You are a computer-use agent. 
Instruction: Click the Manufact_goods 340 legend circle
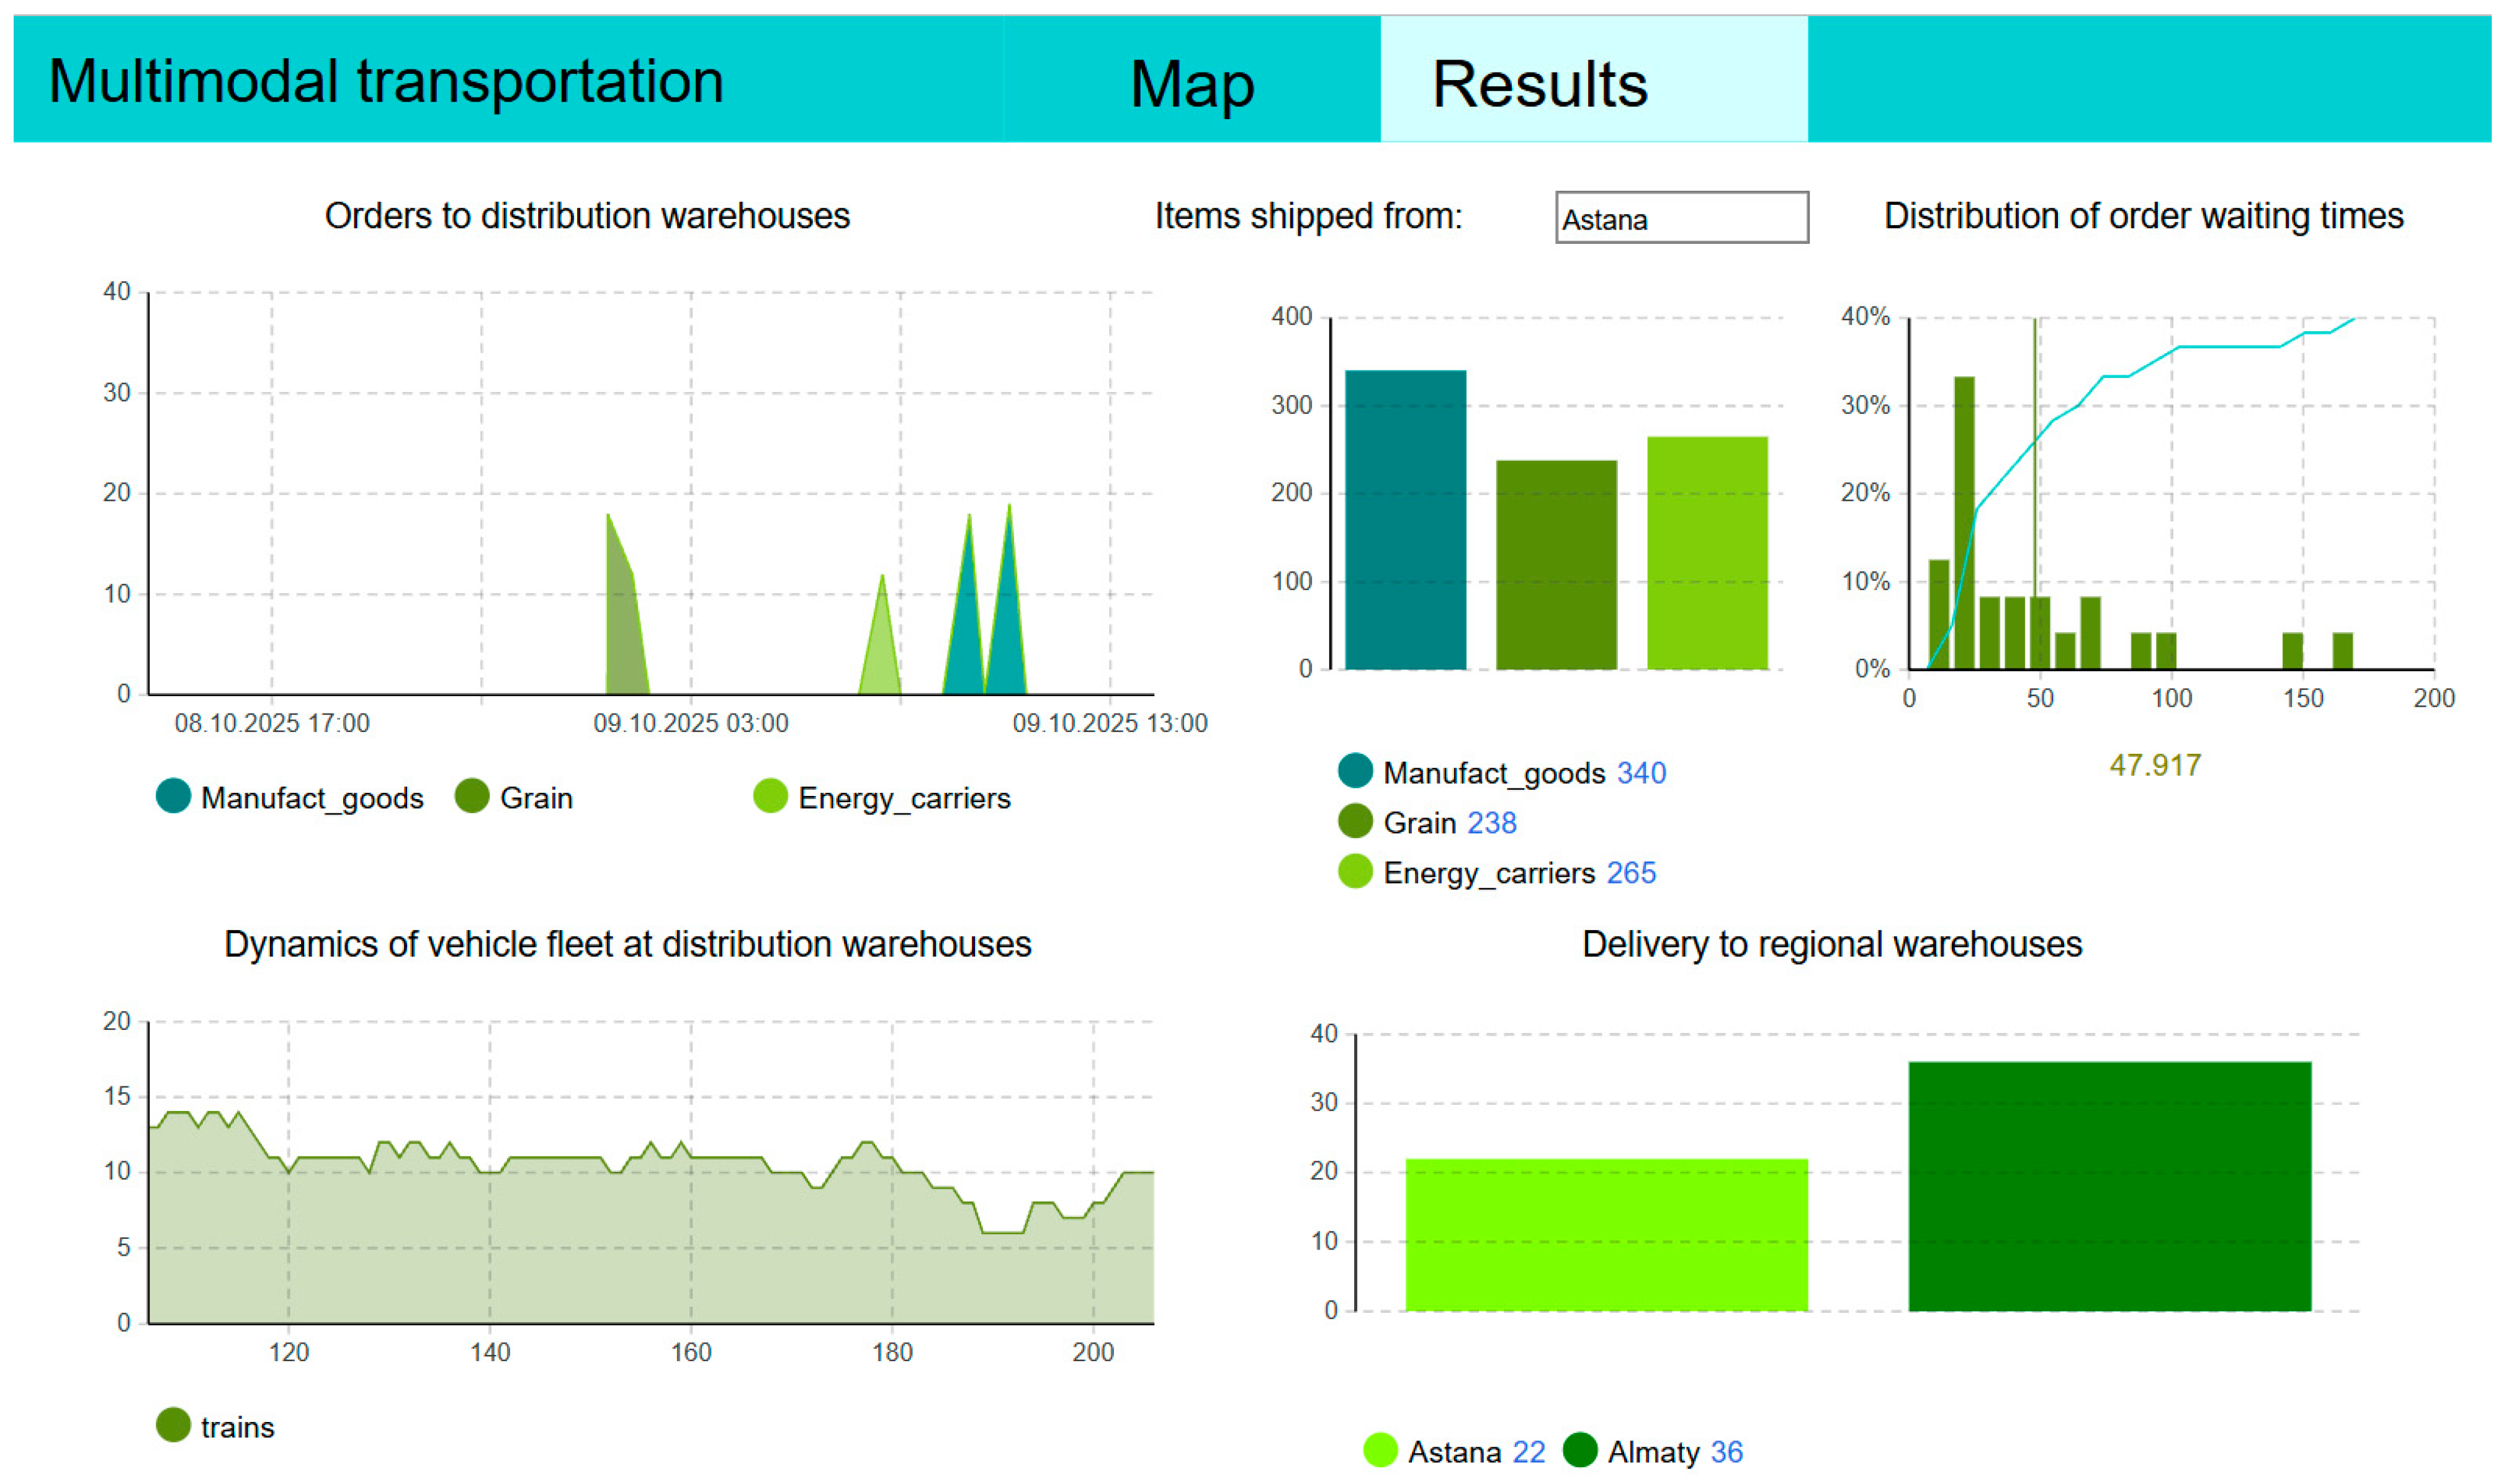pos(1355,771)
